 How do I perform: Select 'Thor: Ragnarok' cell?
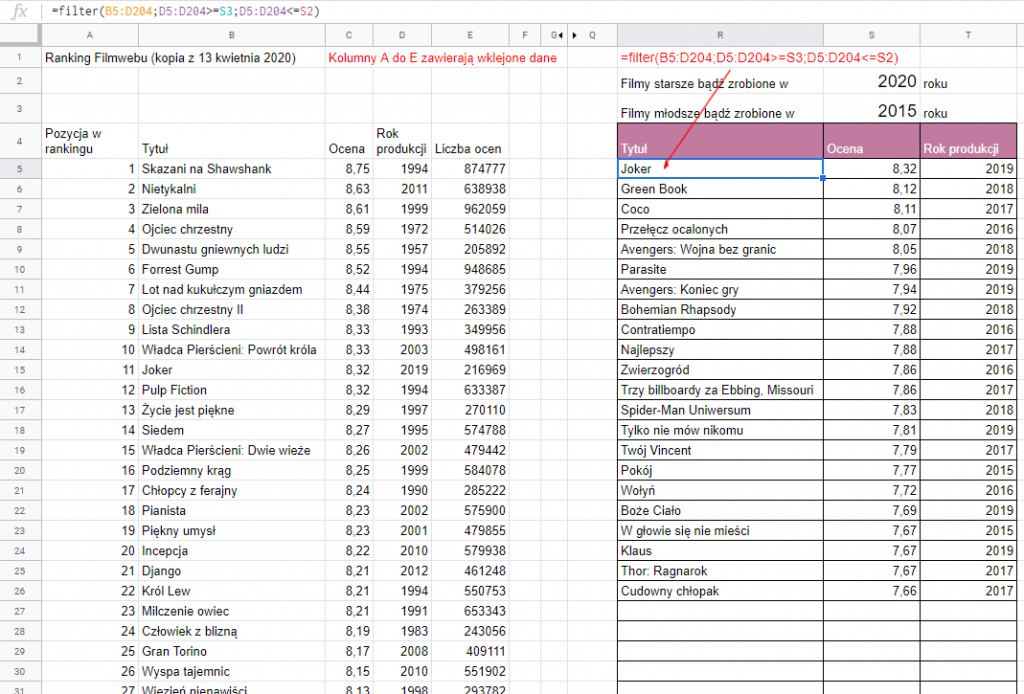click(x=720, y=571)
